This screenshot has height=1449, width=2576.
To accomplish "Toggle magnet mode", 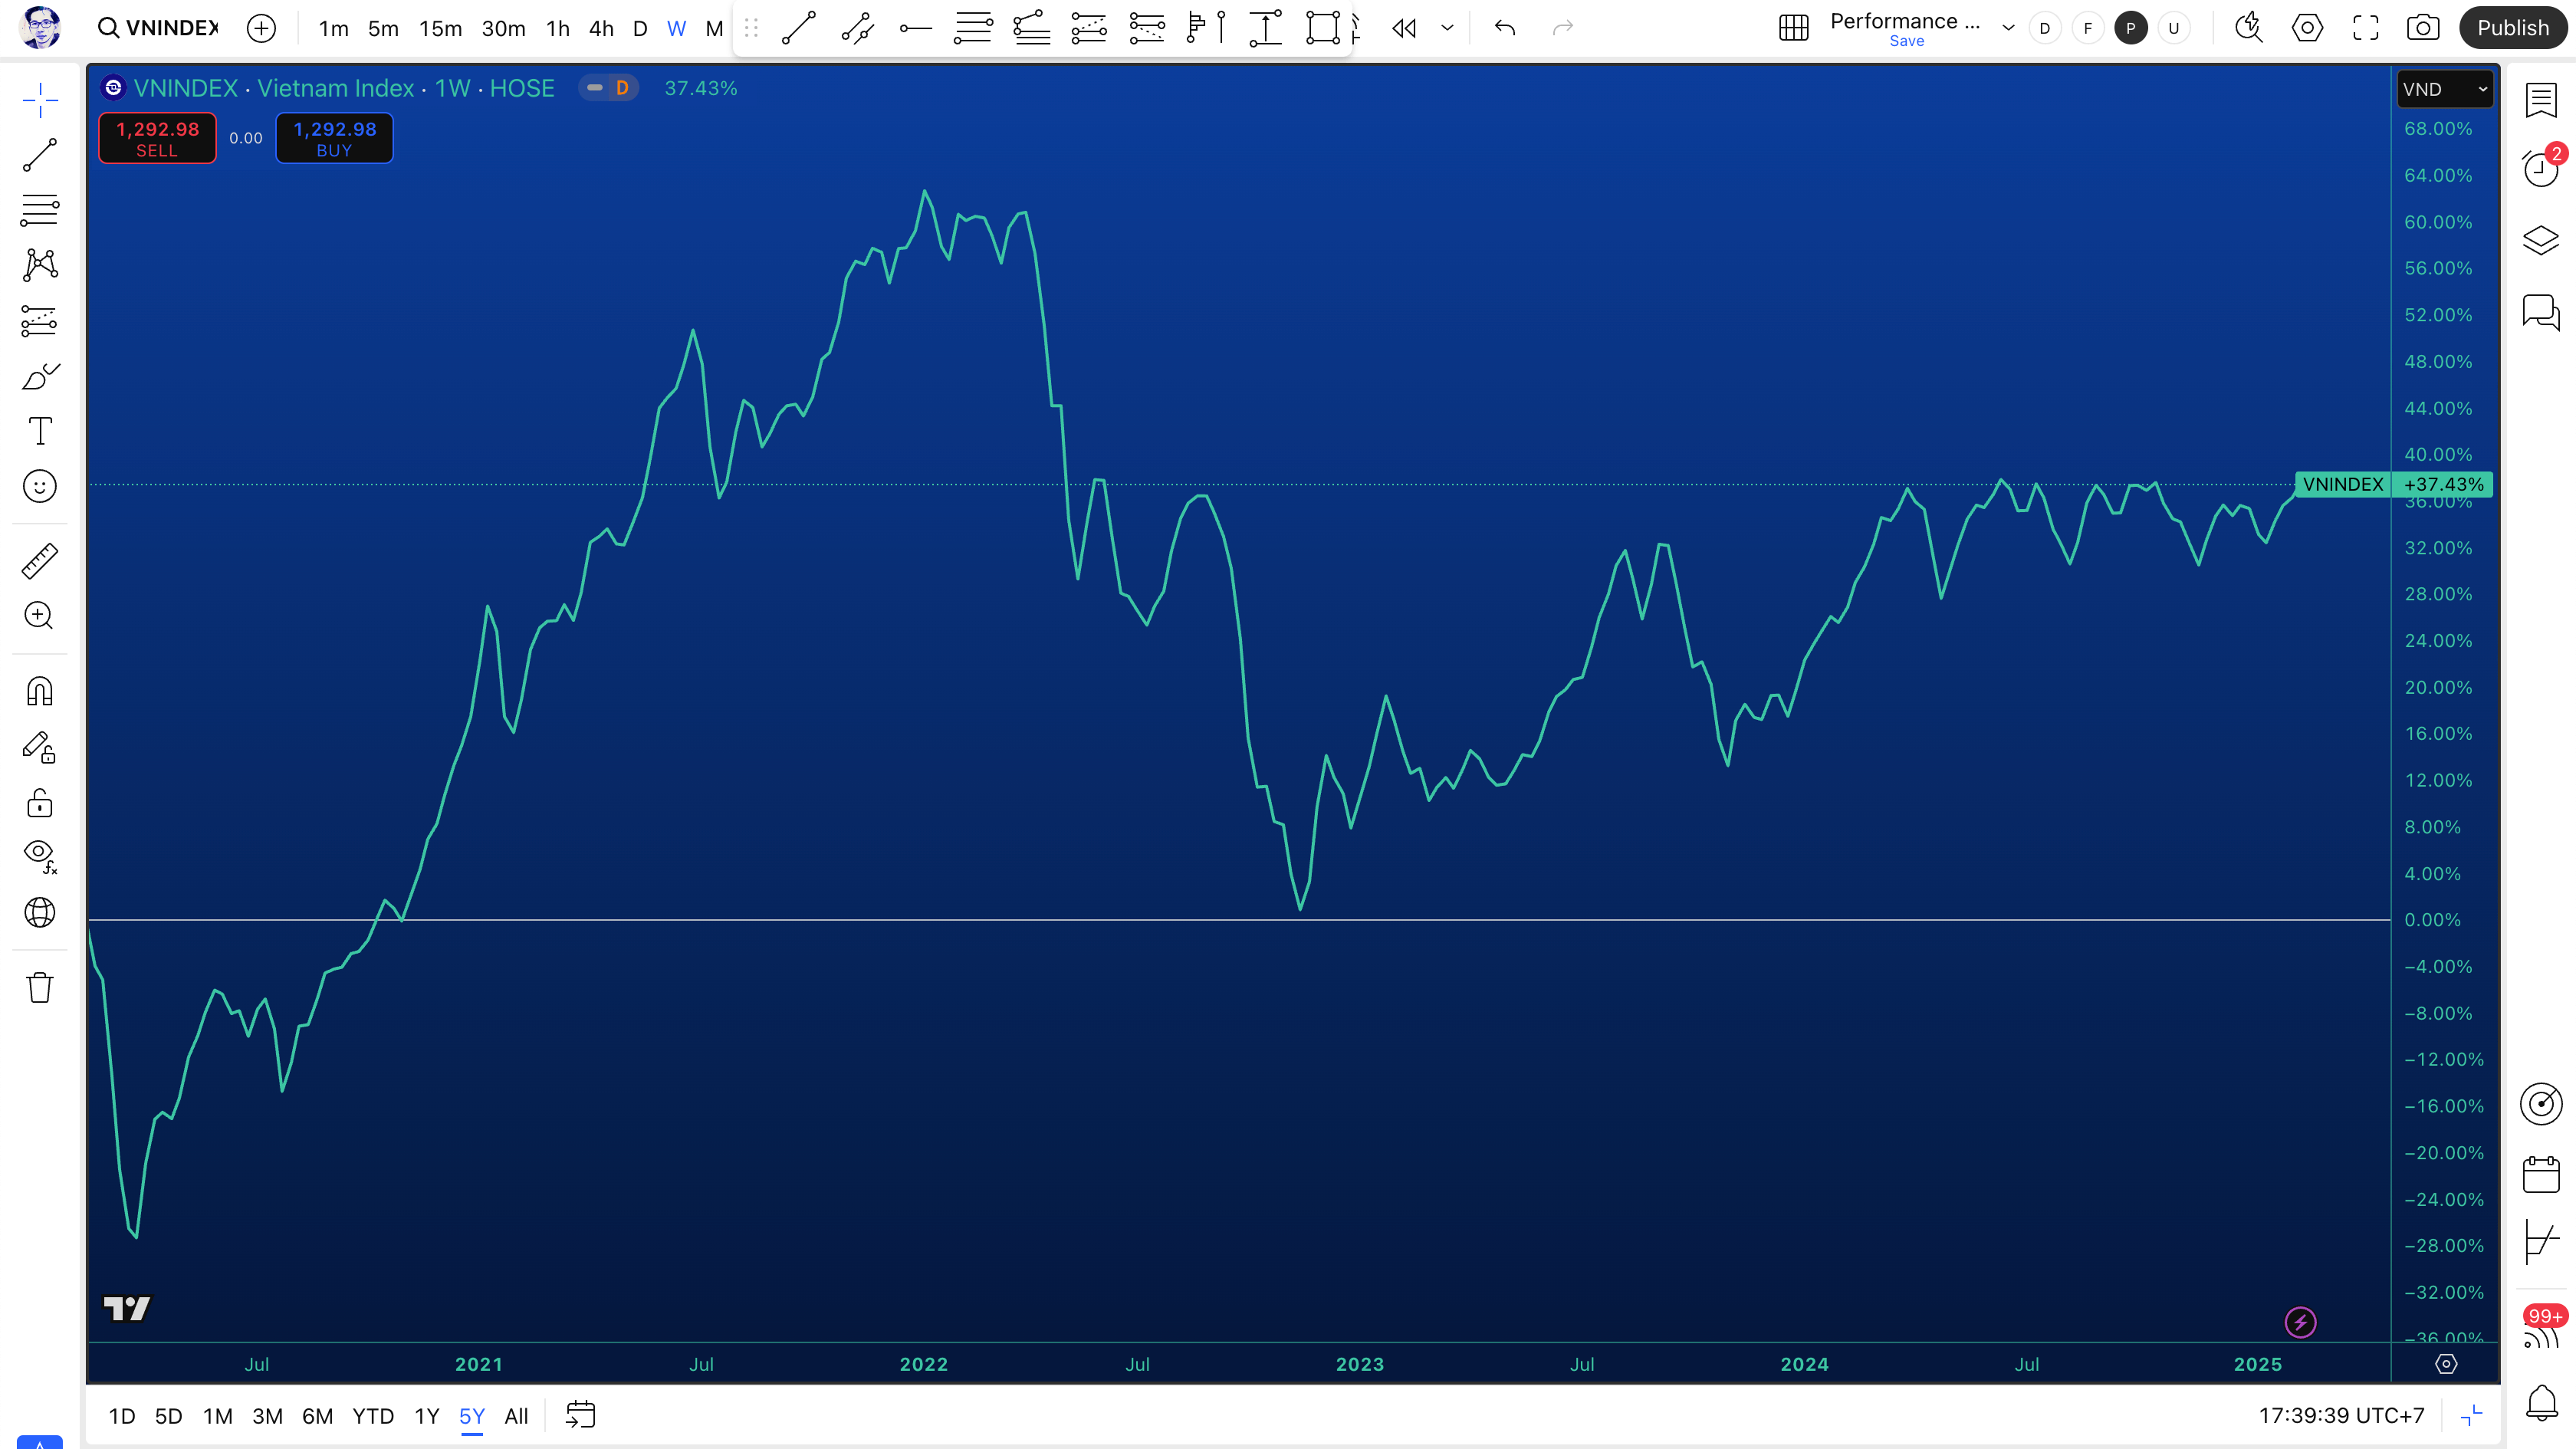I will (x=40, y=691).
